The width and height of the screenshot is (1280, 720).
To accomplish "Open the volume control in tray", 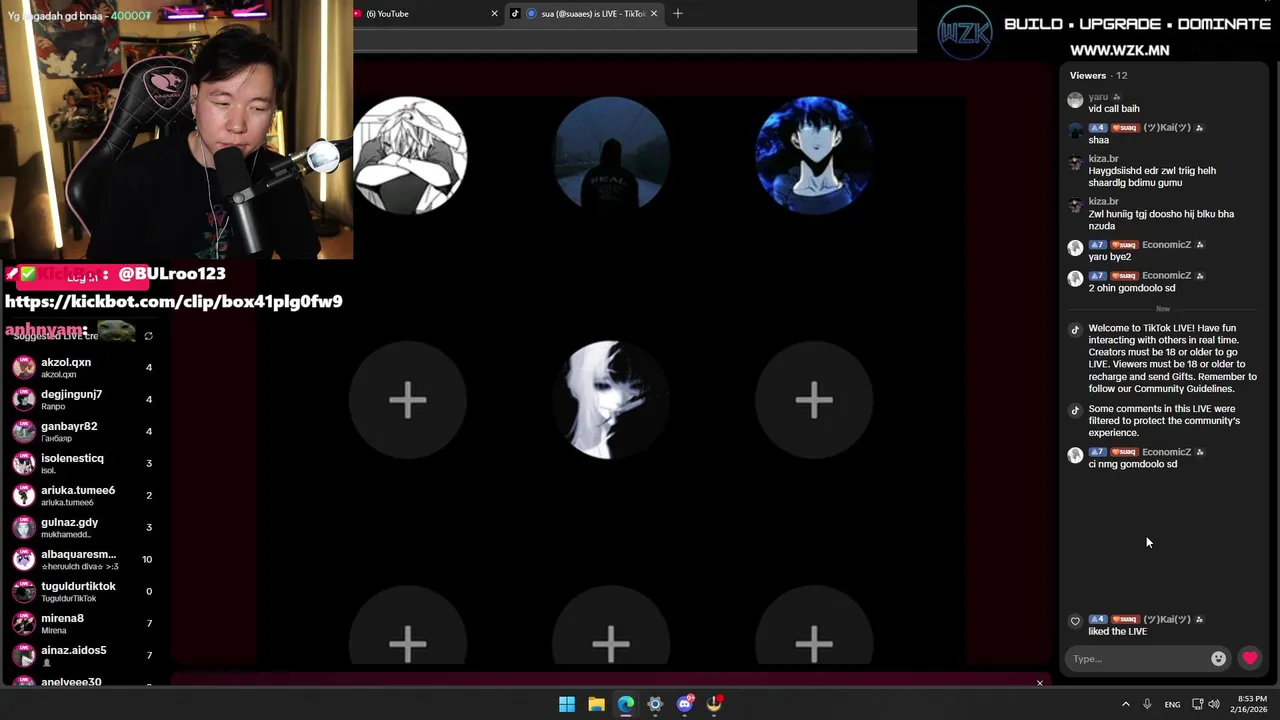I will click(x=1214, y=704).
